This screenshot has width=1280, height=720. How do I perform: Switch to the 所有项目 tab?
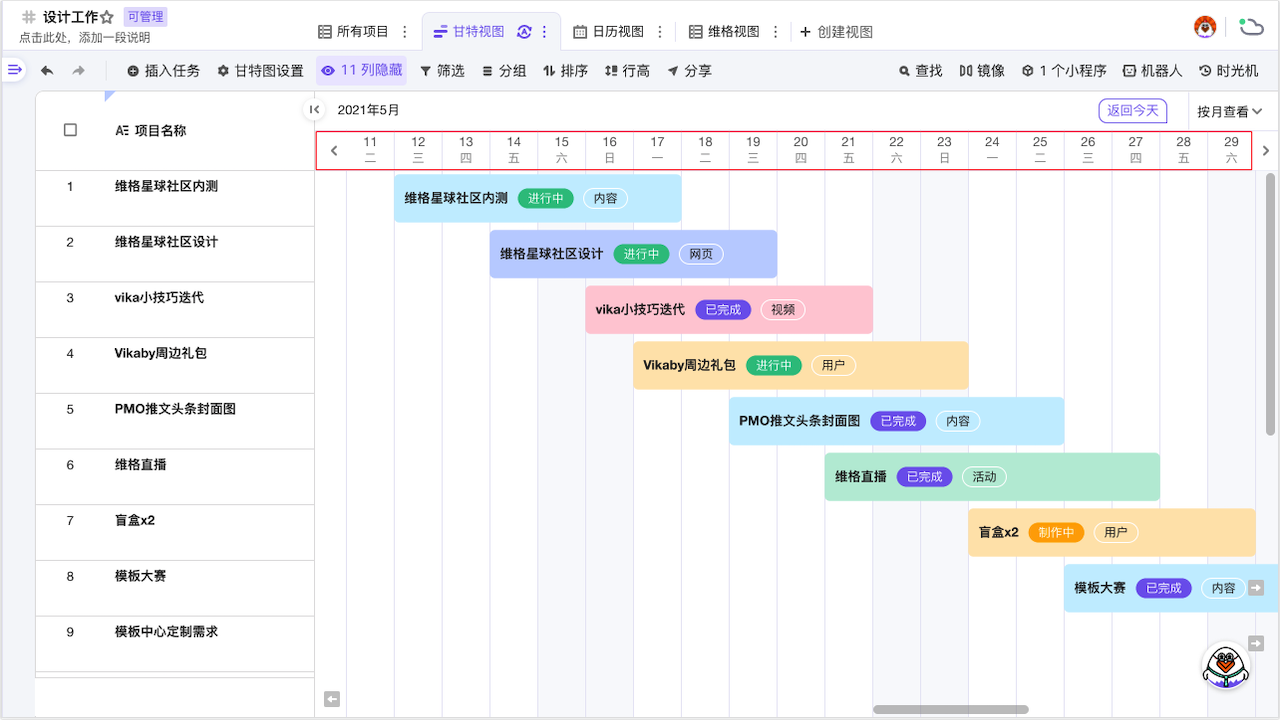tap(353, 32)
